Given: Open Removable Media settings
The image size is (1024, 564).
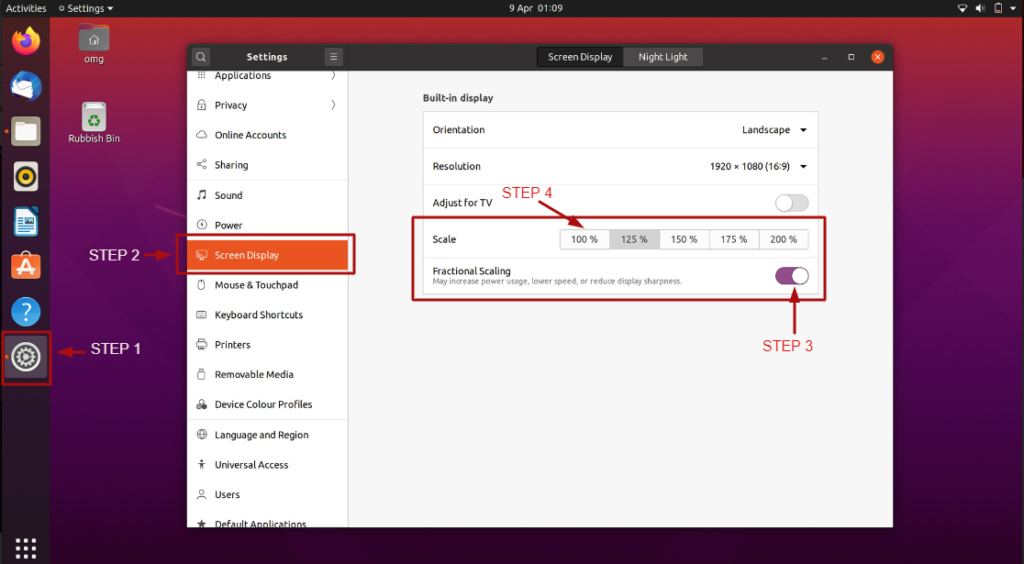Looking at the screenshot, I should point(267,375).
